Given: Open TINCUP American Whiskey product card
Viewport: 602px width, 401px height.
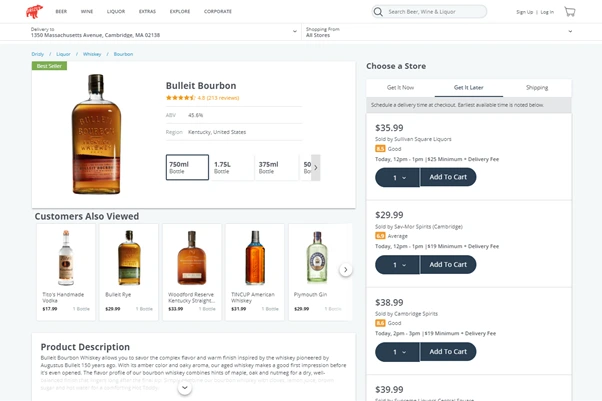Looking at the screenshot, I should coord(255,272).
